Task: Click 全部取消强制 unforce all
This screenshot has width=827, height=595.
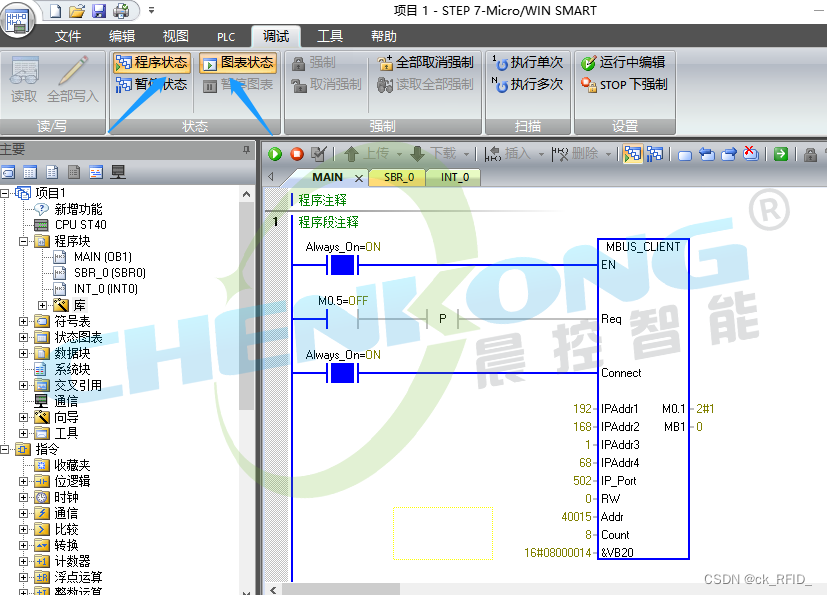Action: coord(426,63)
